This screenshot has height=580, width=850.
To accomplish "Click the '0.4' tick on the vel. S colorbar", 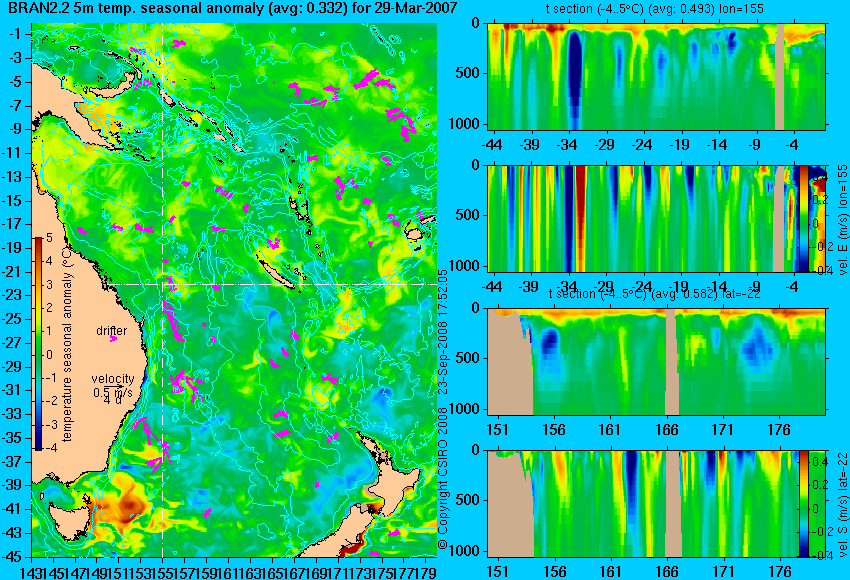I will (x=820, y=462).
